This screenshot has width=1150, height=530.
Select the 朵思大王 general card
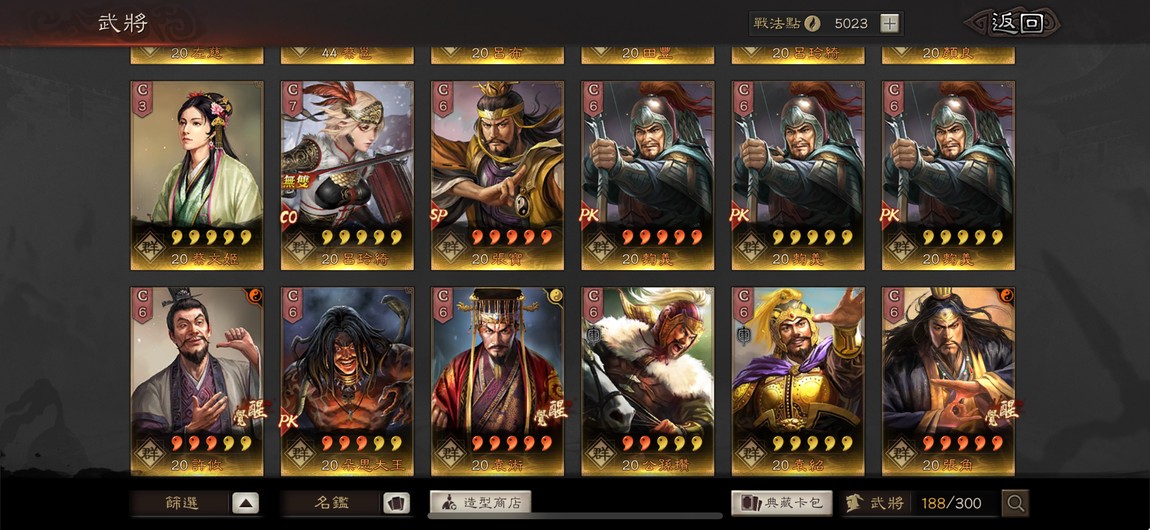(x=347, y=381)
